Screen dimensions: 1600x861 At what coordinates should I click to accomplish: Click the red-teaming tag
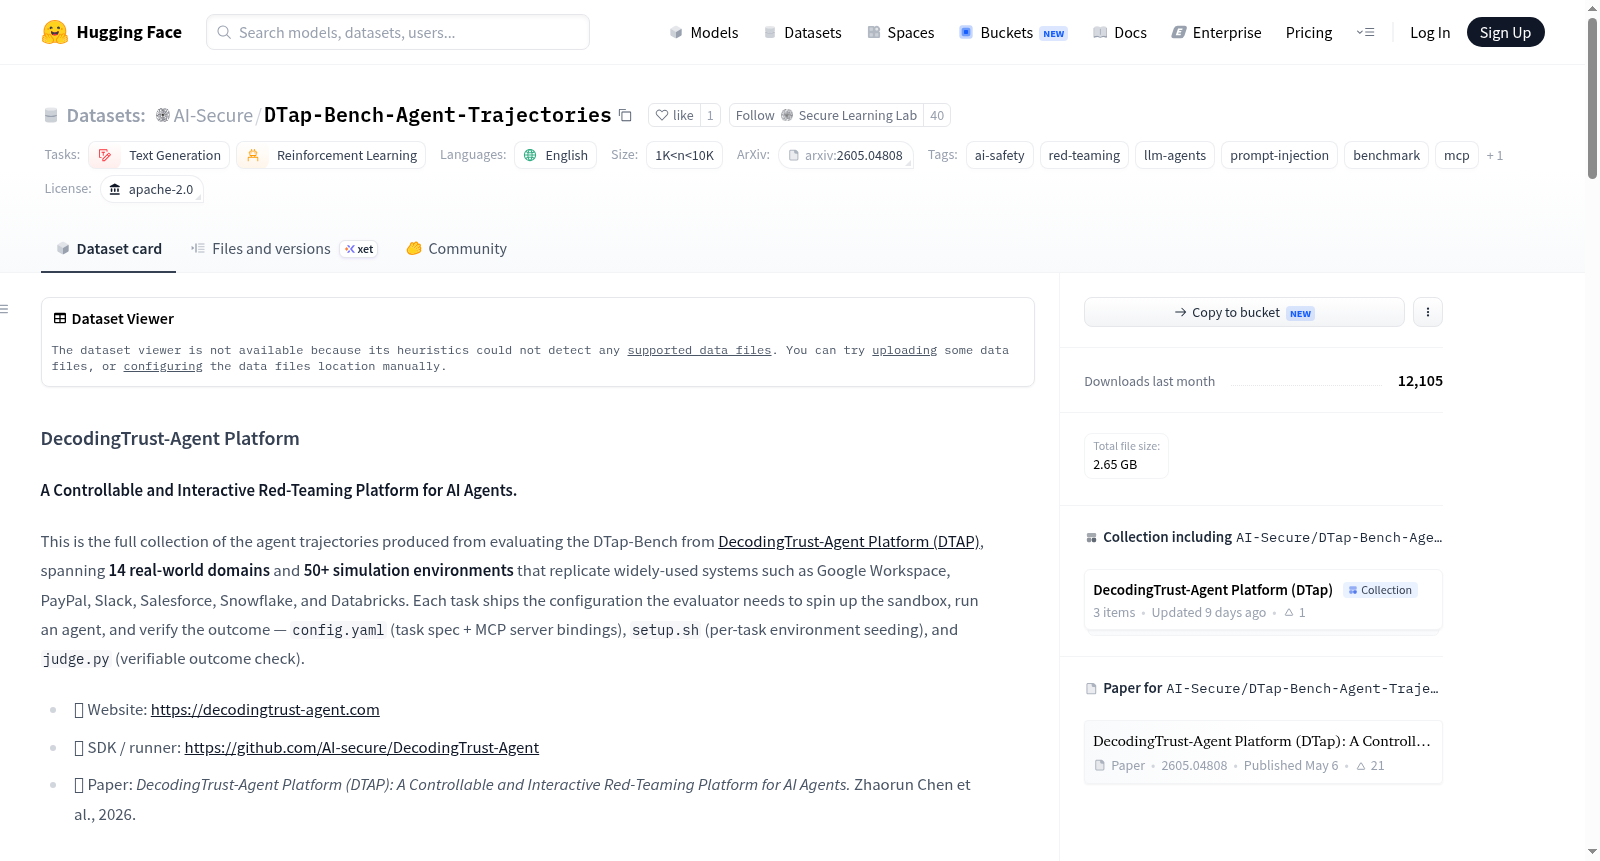tap(1084, 155)
